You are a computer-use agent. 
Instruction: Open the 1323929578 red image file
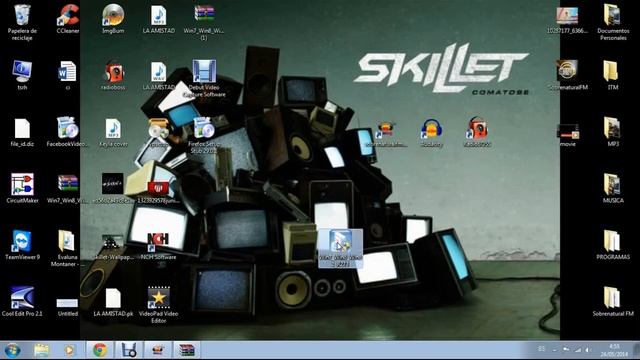click(158, 191)
